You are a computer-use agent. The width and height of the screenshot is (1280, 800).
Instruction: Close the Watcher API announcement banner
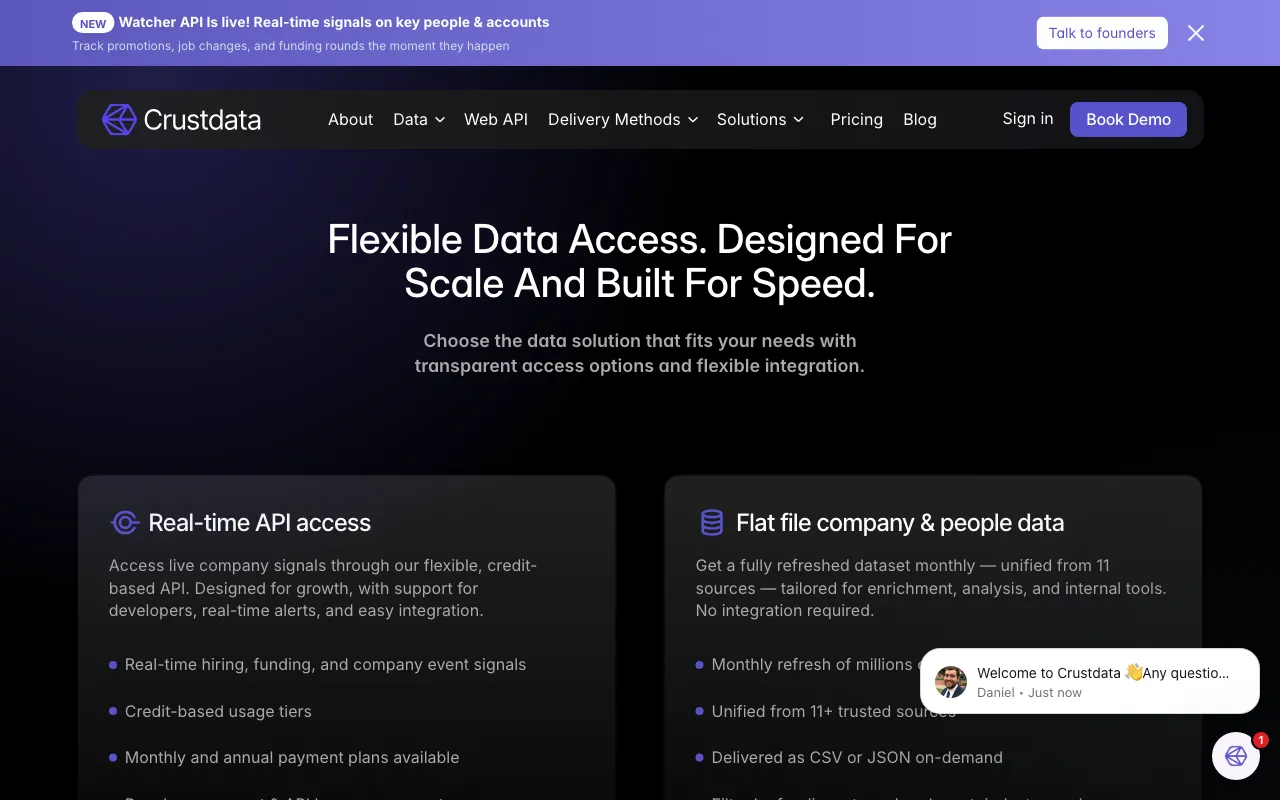click(1196, 33)
